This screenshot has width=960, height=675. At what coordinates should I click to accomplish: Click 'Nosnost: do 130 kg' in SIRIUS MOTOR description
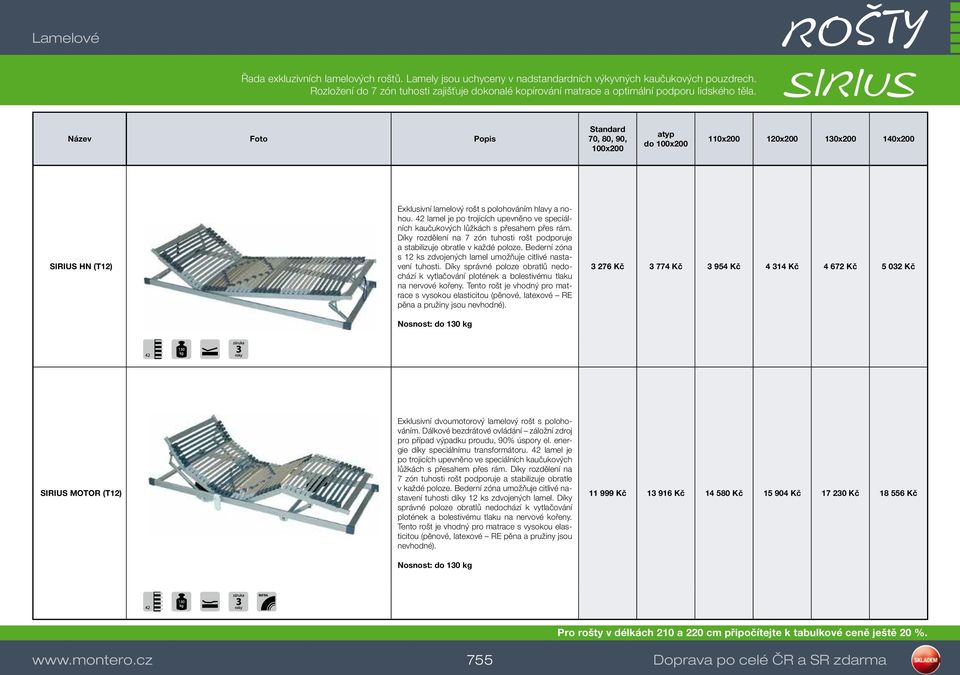coord(435,565)
